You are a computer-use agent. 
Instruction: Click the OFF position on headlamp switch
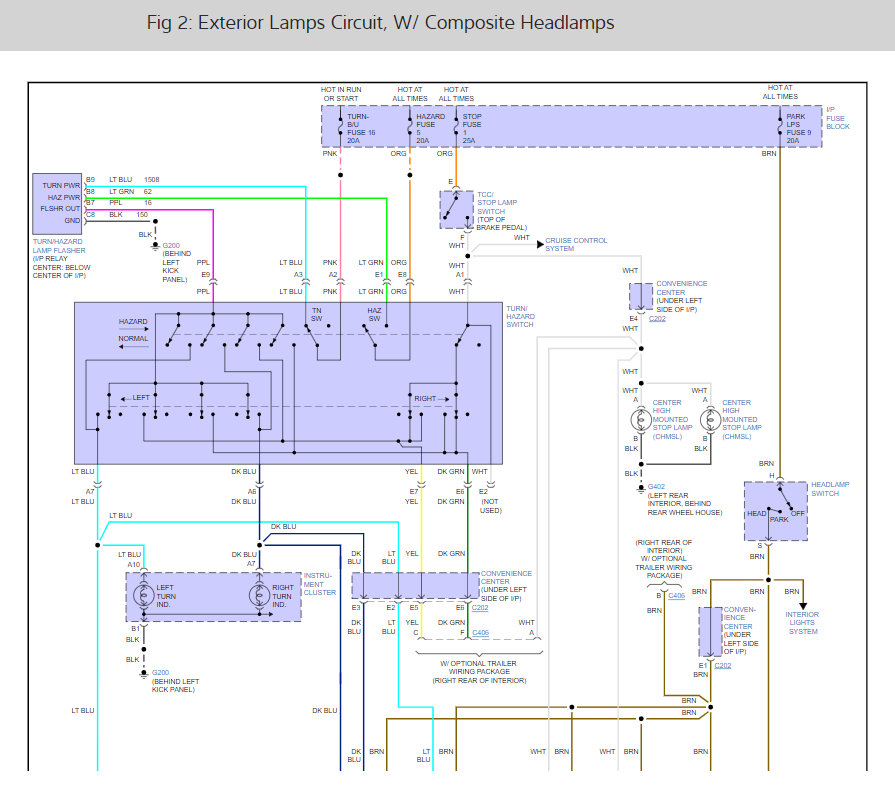[798, 514]
